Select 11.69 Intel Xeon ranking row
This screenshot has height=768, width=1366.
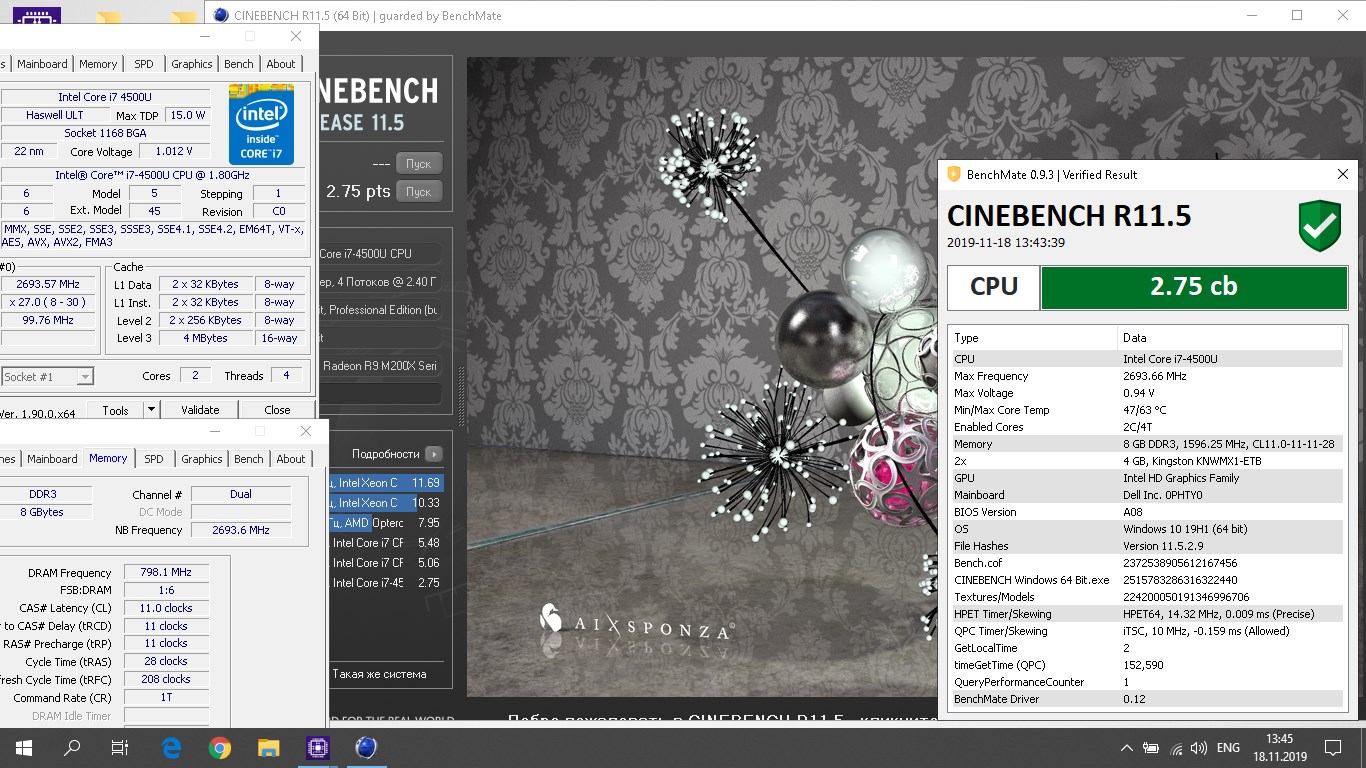[x=385, y=483]
